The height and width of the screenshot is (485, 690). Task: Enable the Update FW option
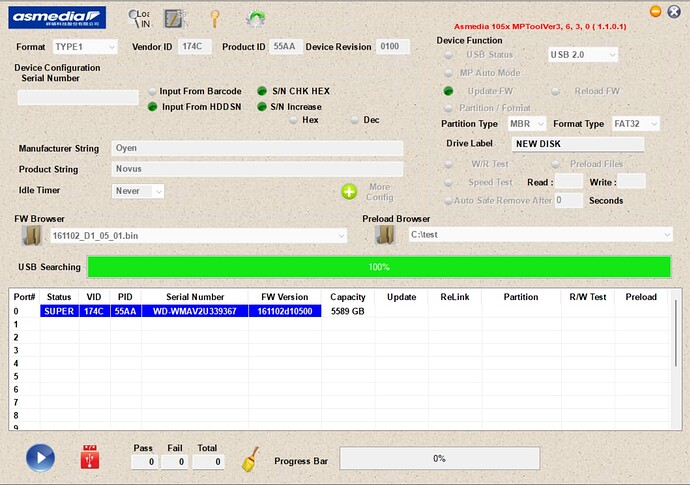tap(449, 91)
